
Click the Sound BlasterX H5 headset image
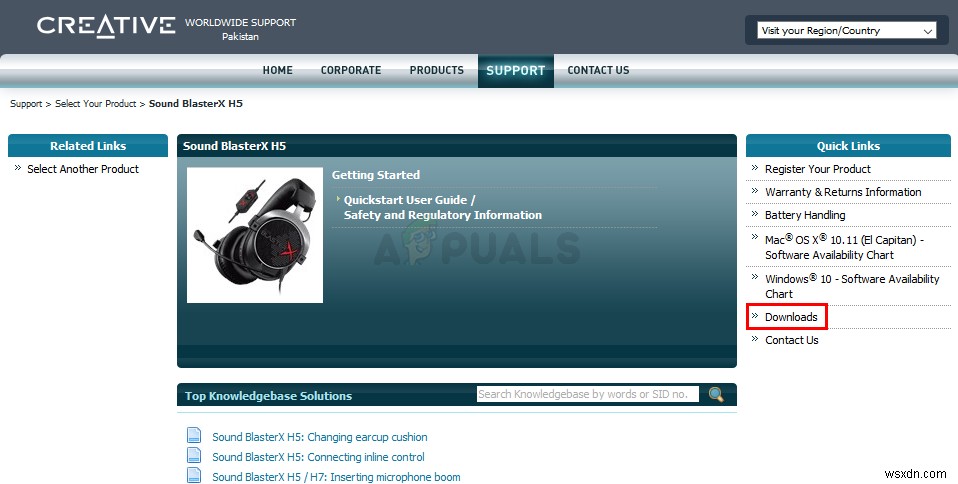[x=255, y=235]
